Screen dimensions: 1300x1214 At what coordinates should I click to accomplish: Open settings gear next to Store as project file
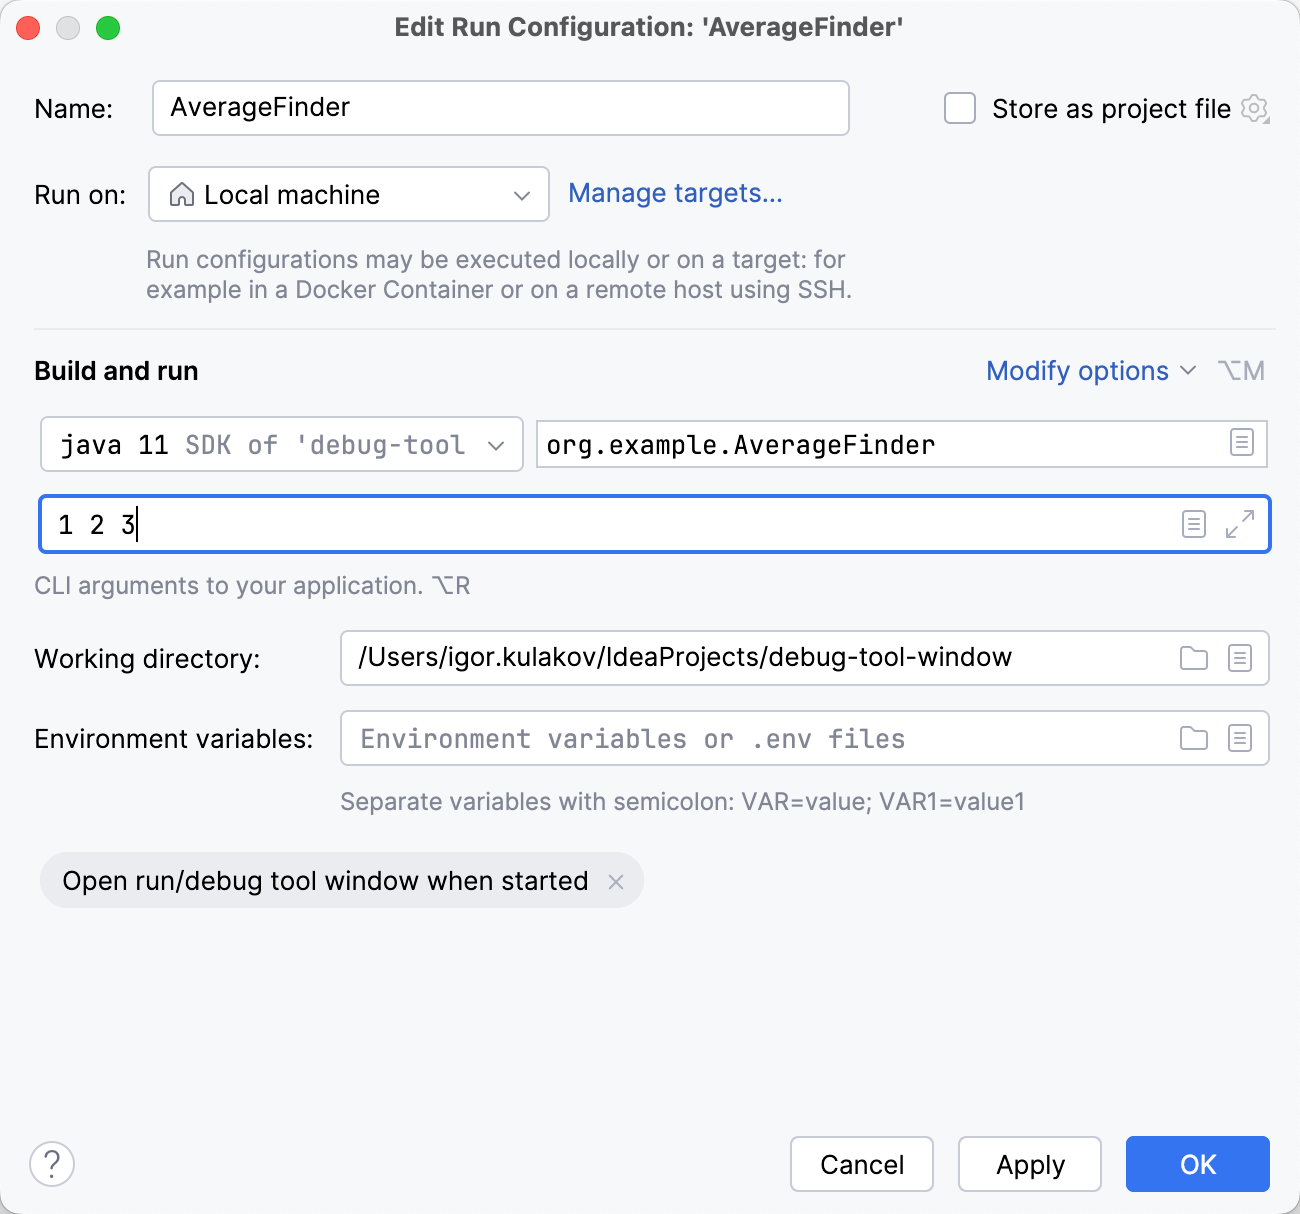pyautogui.click(x=1254, y=108)
